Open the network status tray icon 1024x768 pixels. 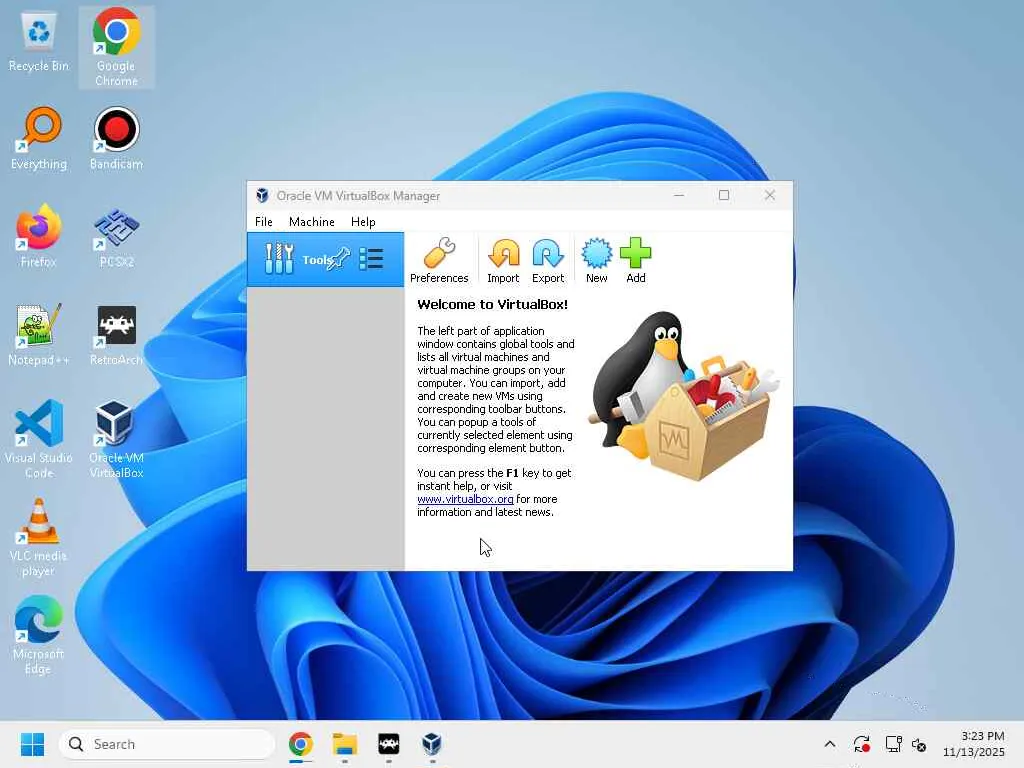pos(893,744)
